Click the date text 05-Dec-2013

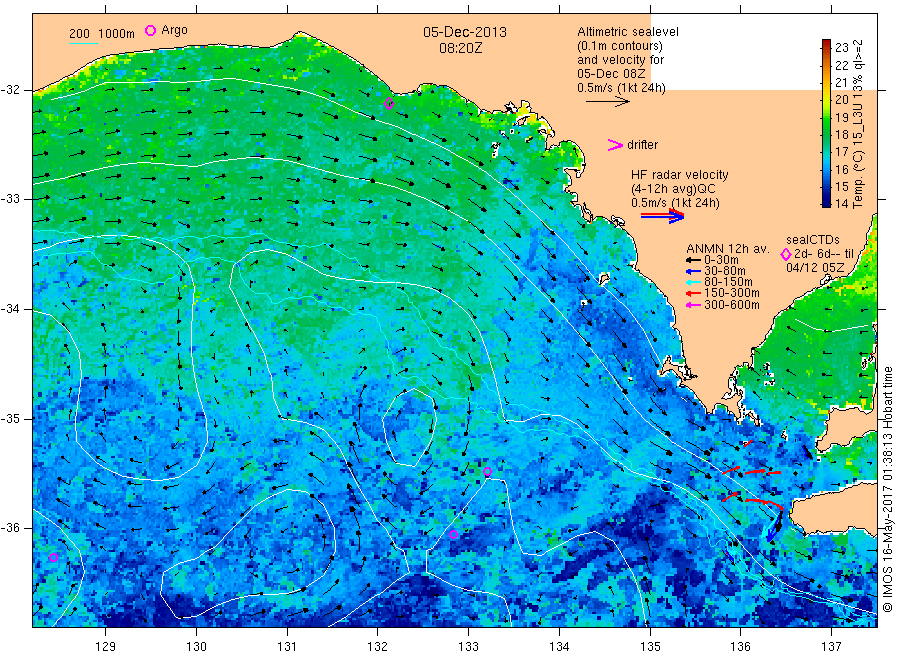[465, 32]
